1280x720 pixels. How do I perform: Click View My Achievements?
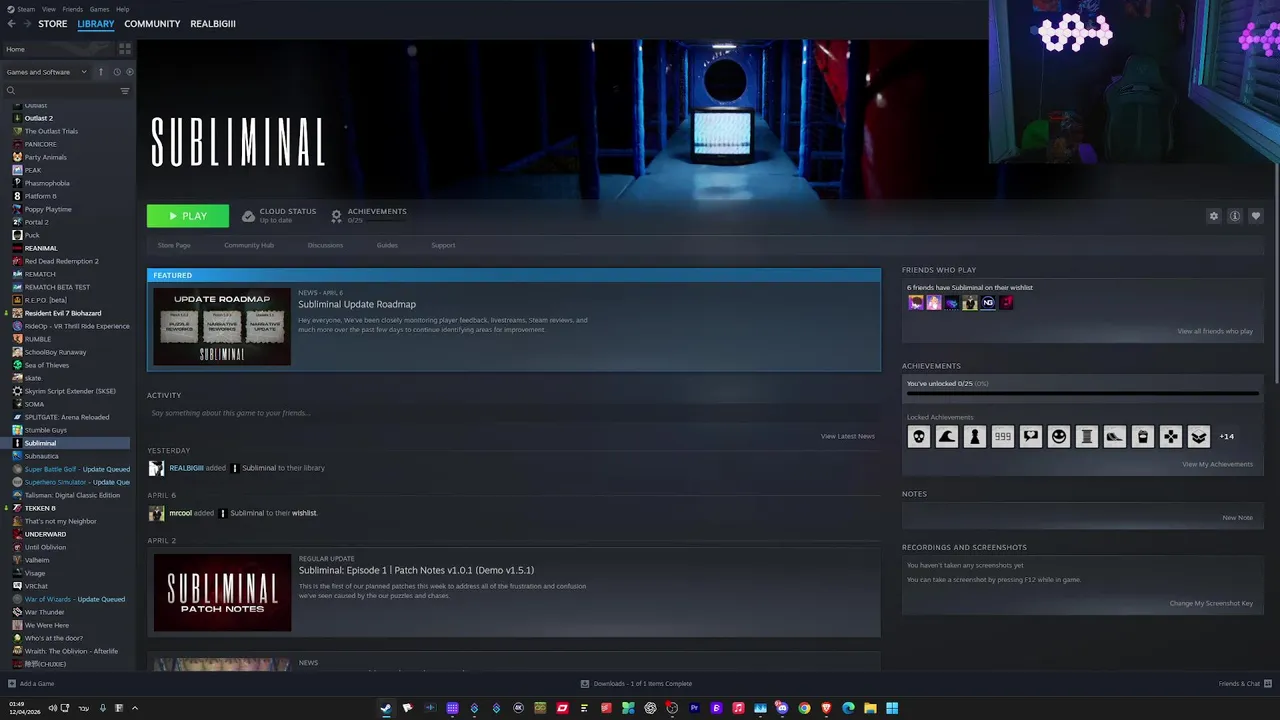click(1217, 464)
